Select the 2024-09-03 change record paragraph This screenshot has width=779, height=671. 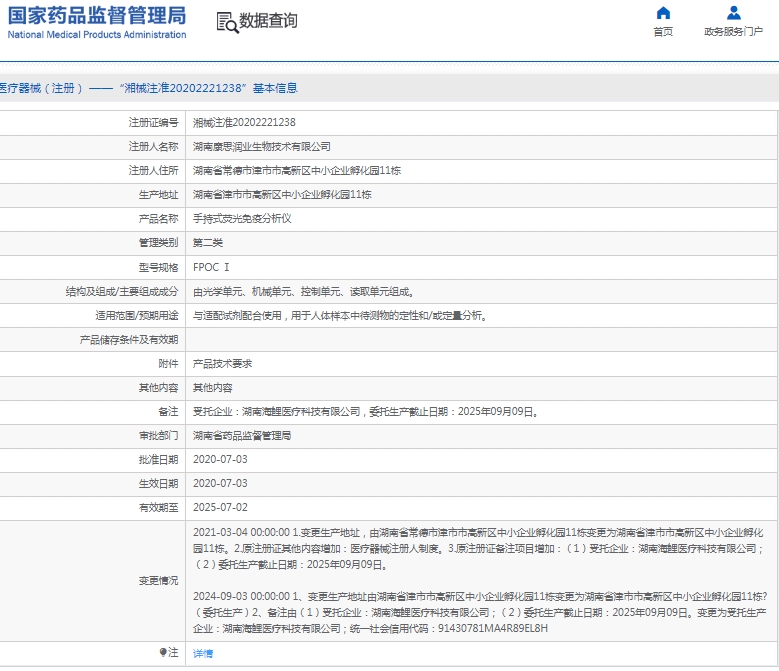coord(480,612)
